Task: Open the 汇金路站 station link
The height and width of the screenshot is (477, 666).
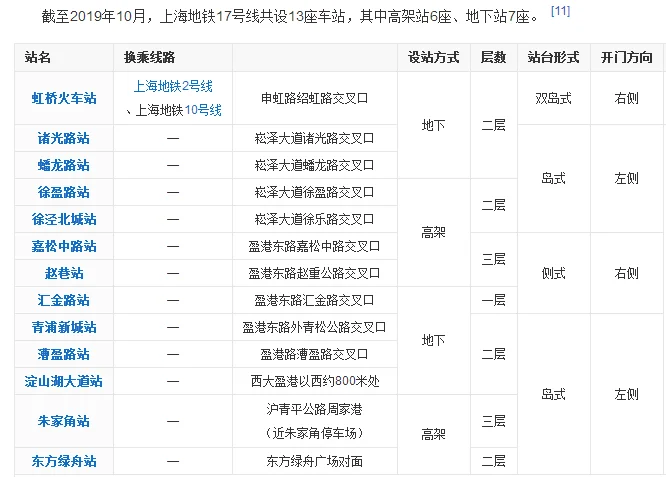Action: pos(64,300)
